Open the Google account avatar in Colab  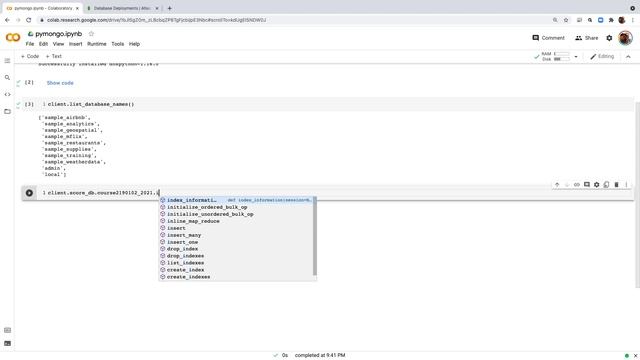click(625, 38)
